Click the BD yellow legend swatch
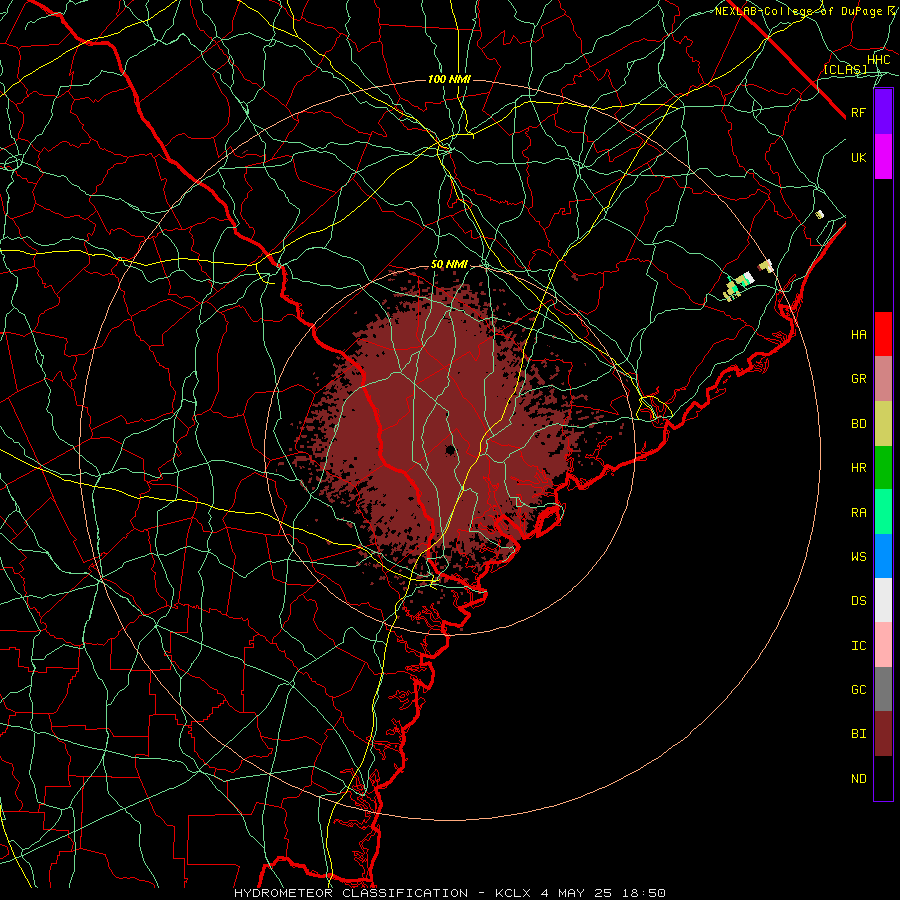Screen dimensions: 900x900 pyautogui.click(x=883, y=424)
